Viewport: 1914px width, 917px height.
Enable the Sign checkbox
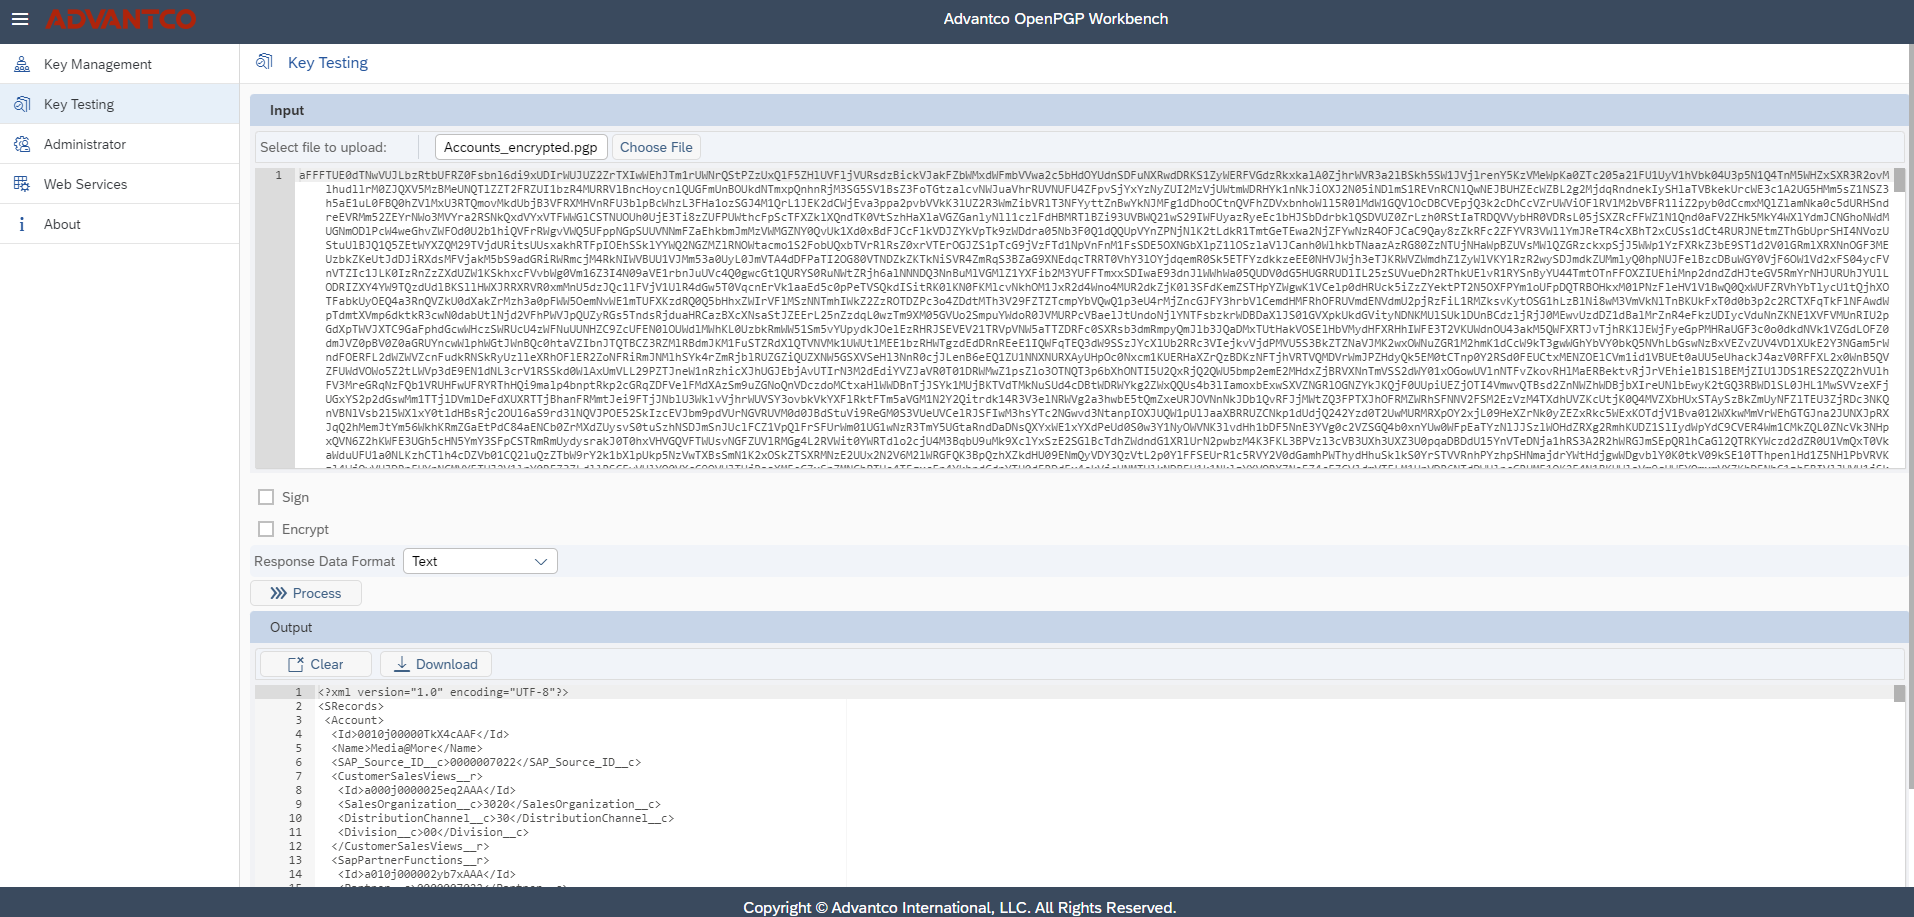pos(266,497)
